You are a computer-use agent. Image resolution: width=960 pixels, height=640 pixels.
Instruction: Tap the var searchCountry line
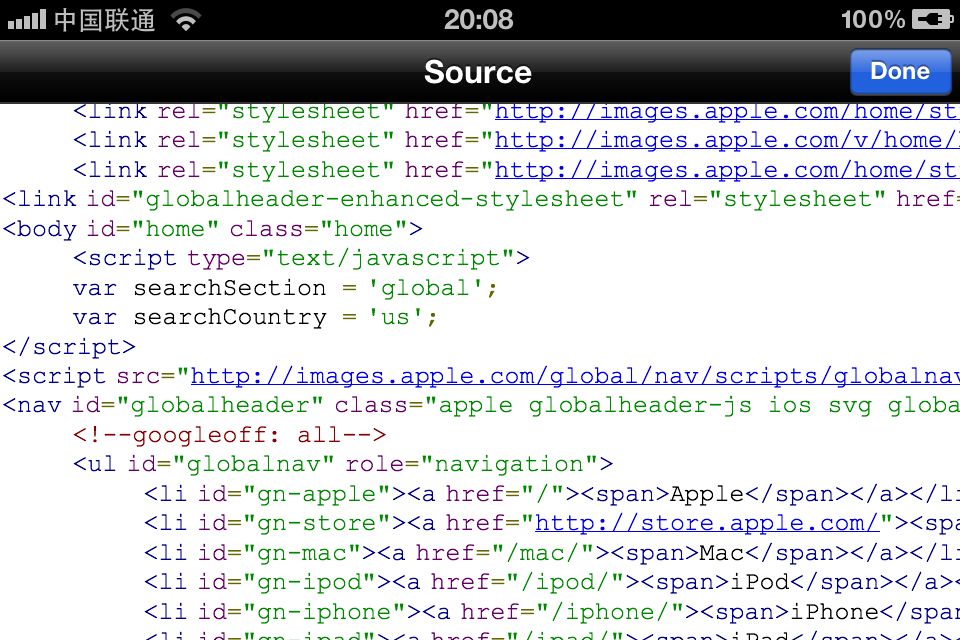[x=255, y=317]
